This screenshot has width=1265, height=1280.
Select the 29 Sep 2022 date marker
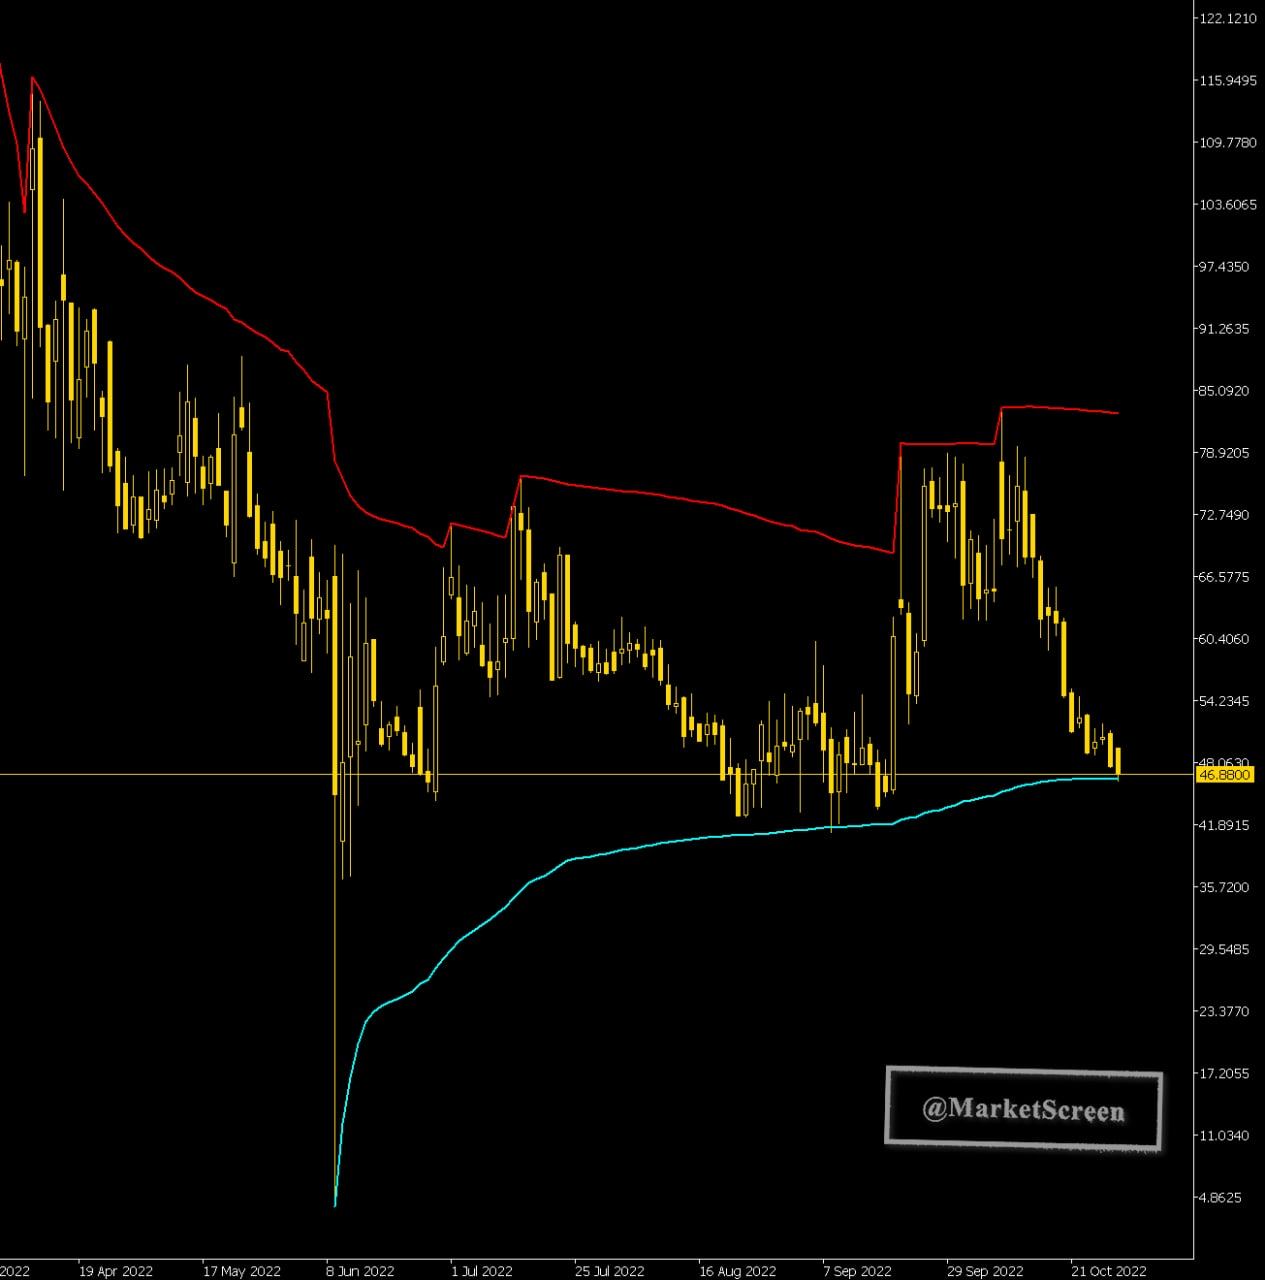click(985, 1271)
